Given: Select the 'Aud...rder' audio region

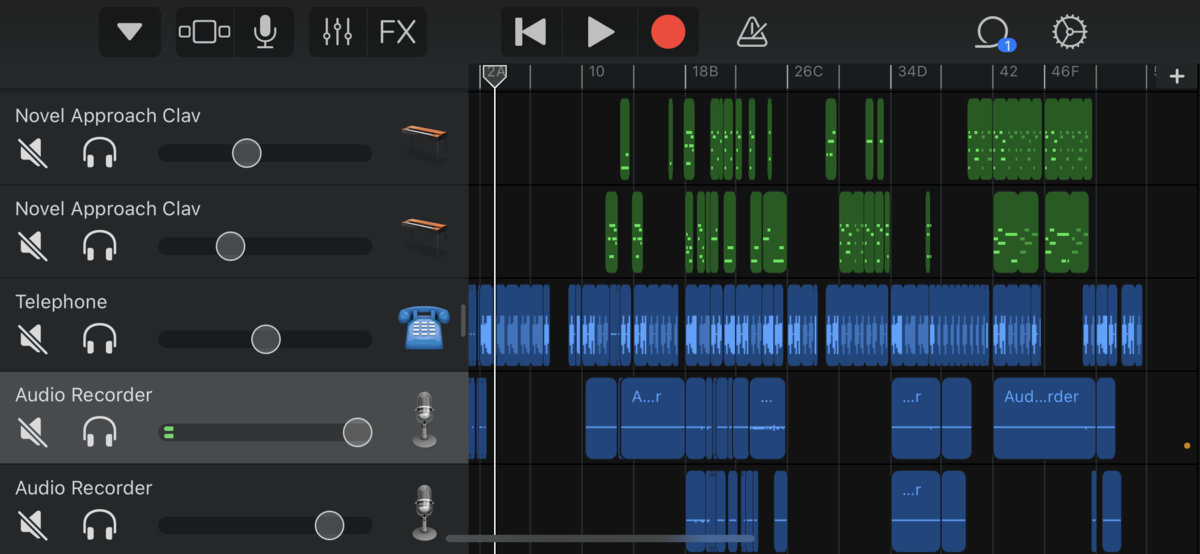Looking at the screenshot, I should tap(1043, 418).
